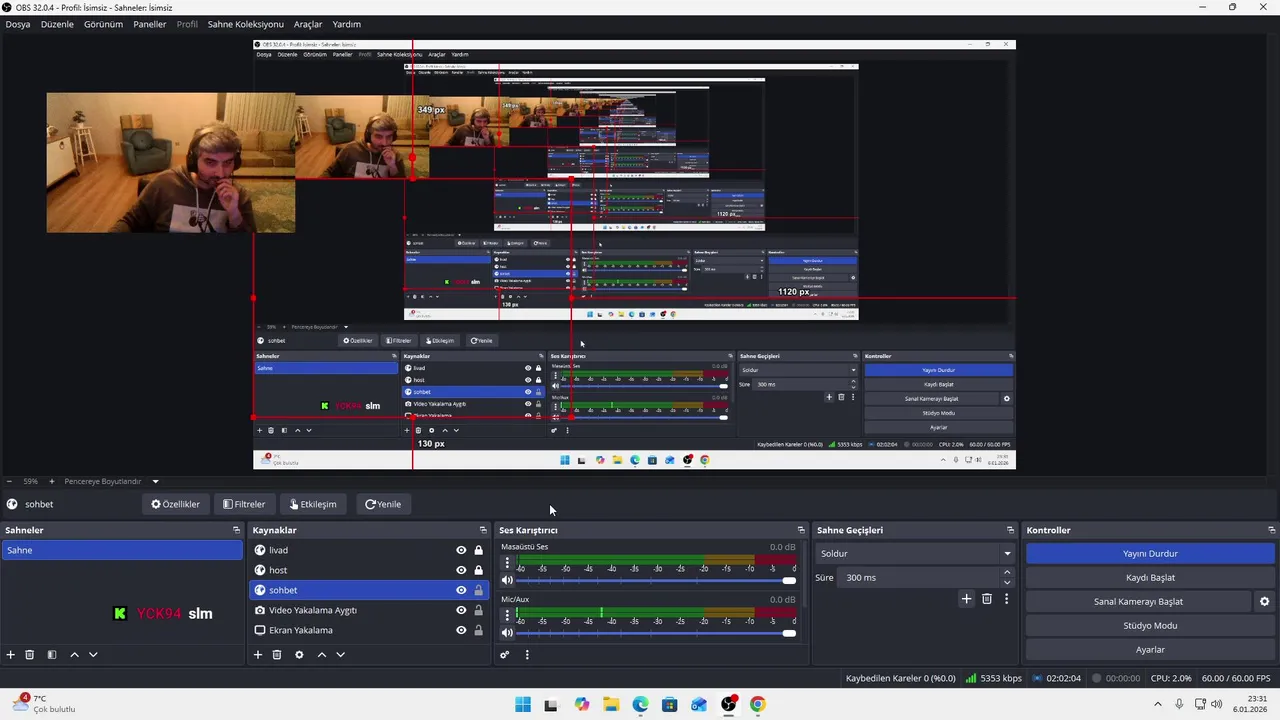Open Ayarlar settings button
The height and width of the screenshot is (720, 1280).
(x=1150, y=650)
